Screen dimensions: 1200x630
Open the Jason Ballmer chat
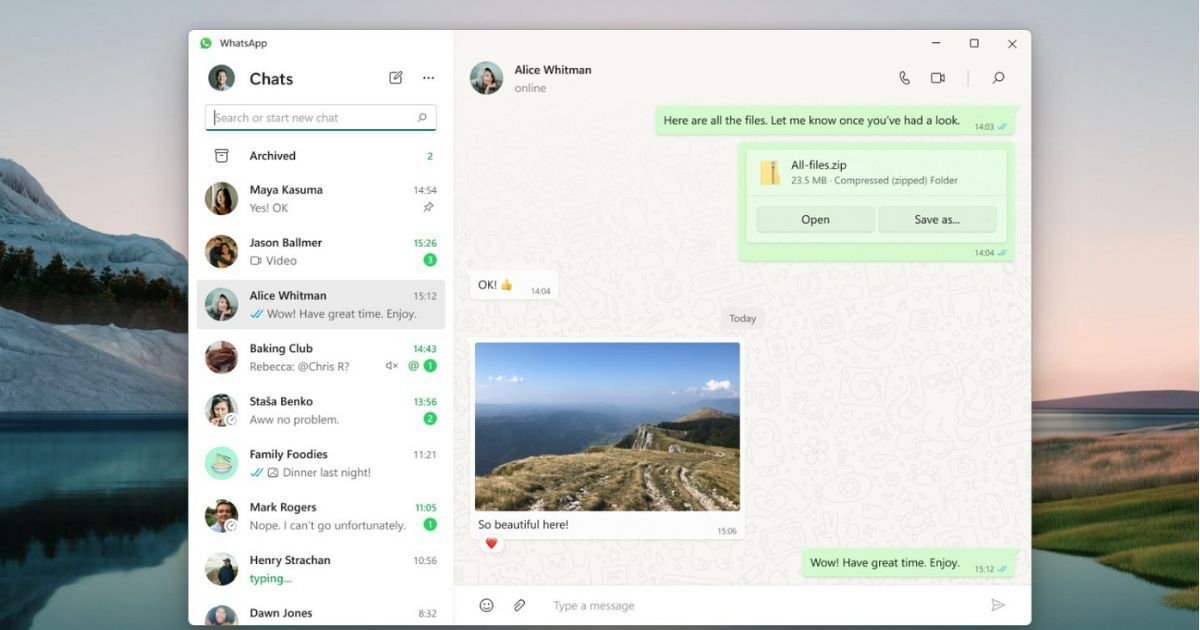click(321, 251)
